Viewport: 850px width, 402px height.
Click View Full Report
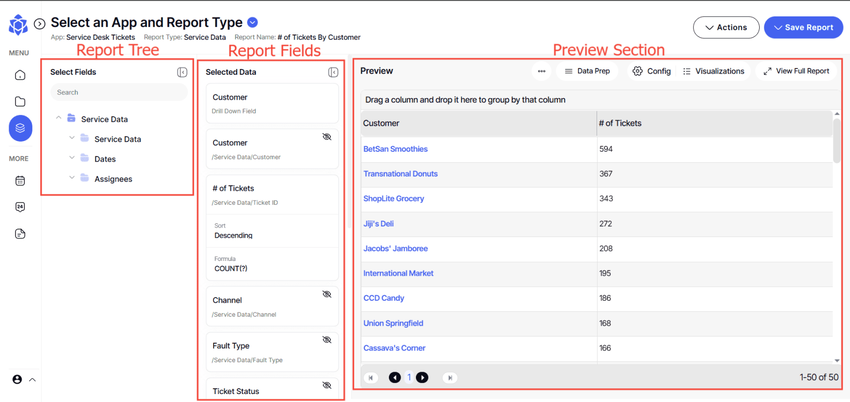[796, 71]
